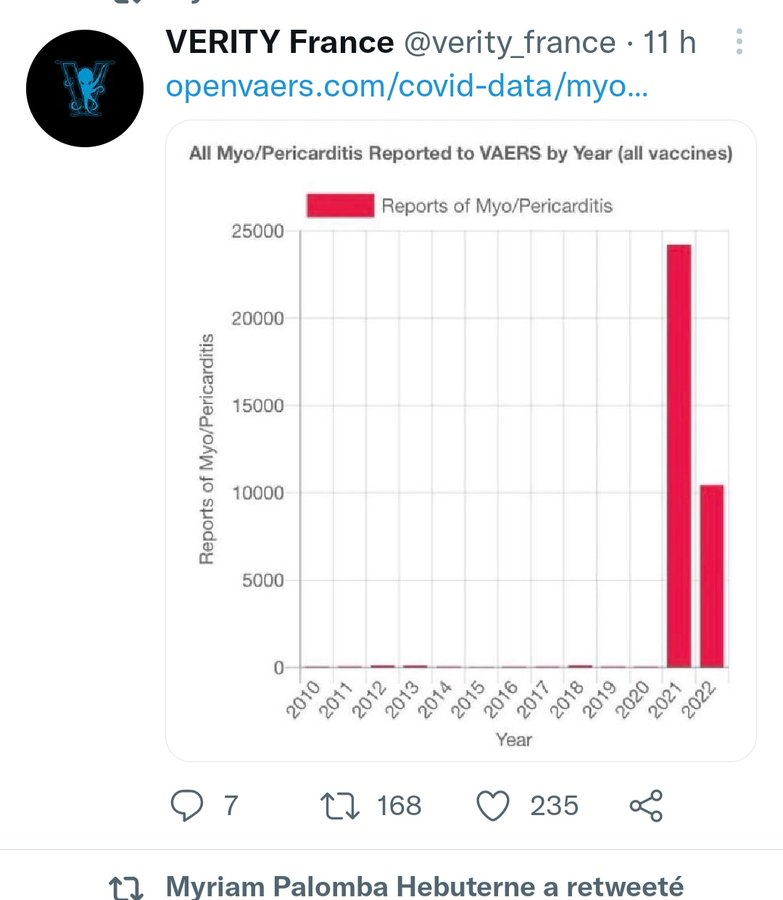Viewport: 783px width, 900px height.
Task: Open the share icon for this tweet
Action: coord(646,805)
